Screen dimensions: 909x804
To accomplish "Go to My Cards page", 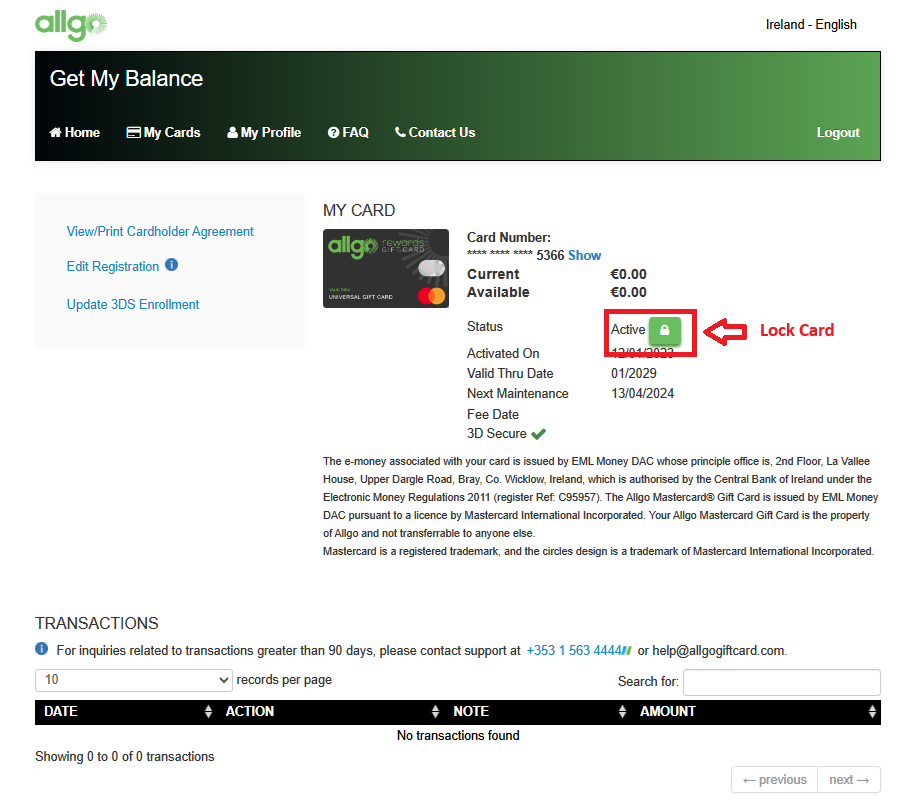I will (x=164, y=132).
